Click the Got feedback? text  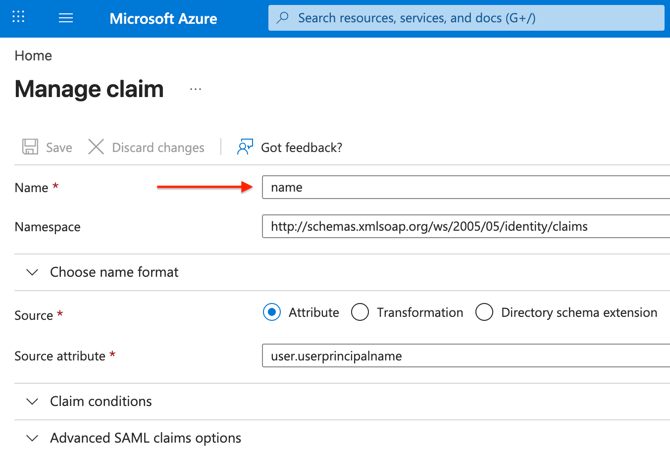(301, 147)
